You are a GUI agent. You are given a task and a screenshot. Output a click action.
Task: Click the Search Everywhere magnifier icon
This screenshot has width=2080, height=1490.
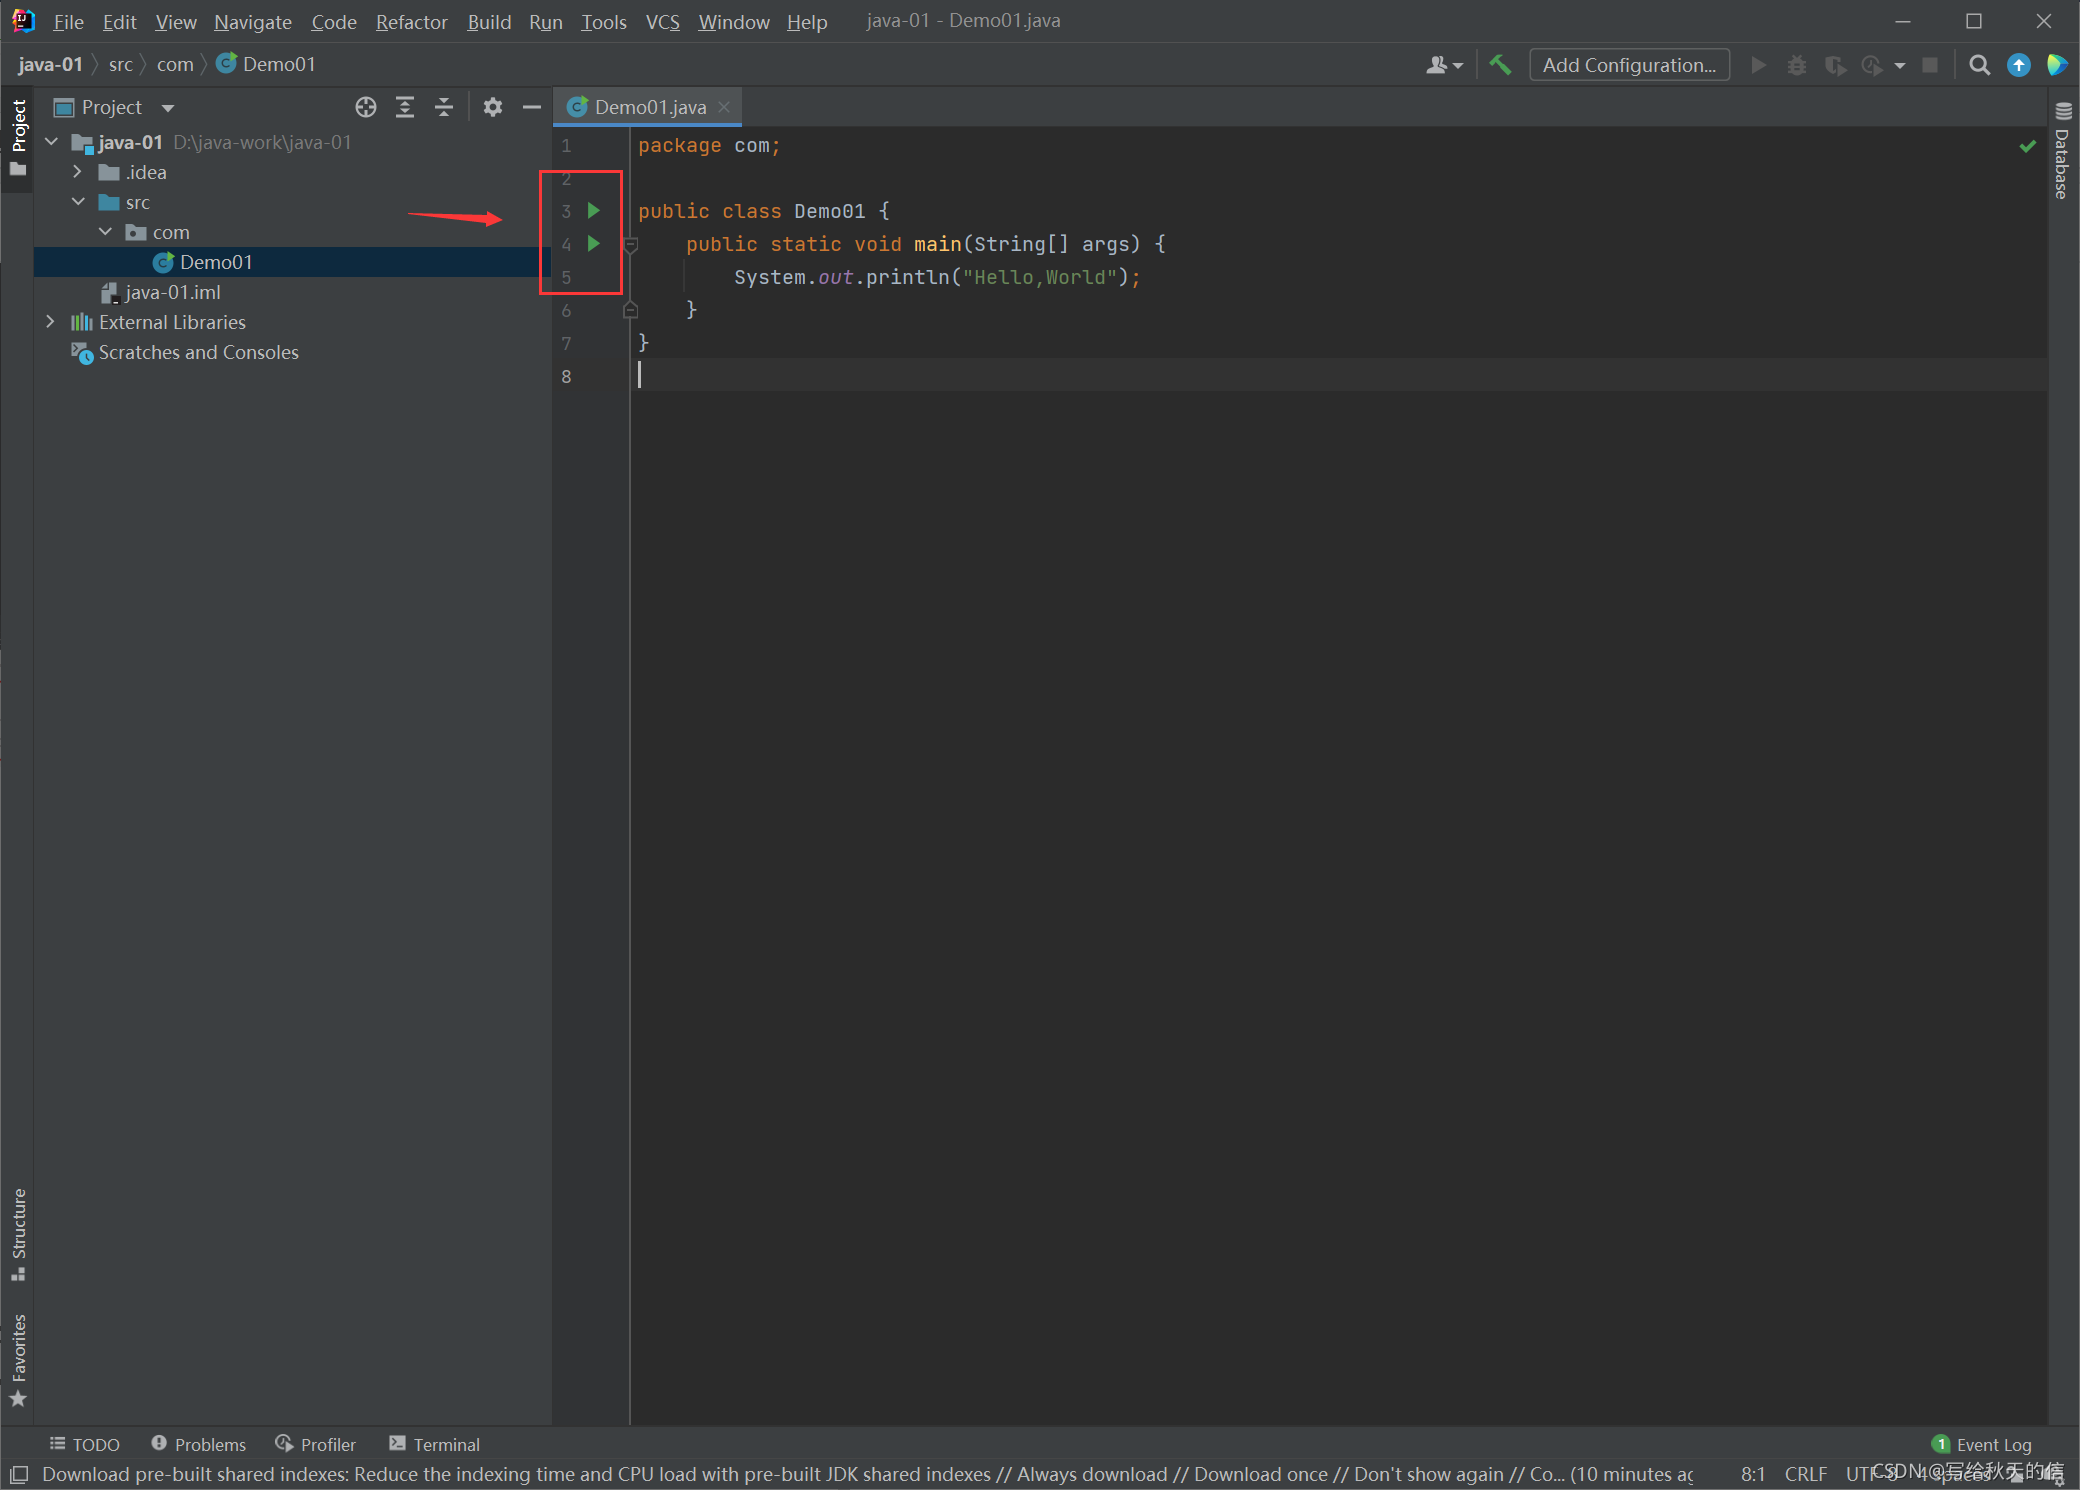(1978, 65)
